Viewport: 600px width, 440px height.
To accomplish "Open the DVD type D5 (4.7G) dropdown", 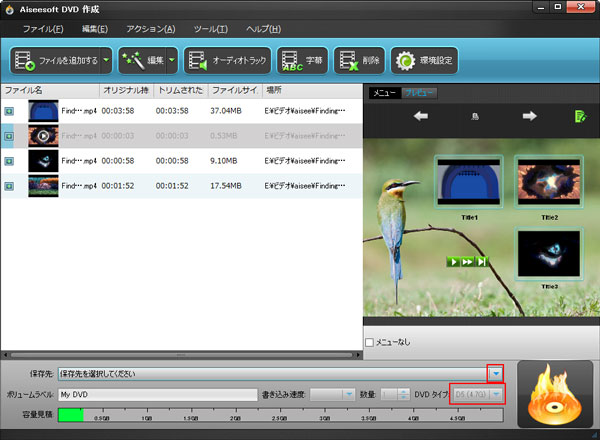I will [478, 394].
